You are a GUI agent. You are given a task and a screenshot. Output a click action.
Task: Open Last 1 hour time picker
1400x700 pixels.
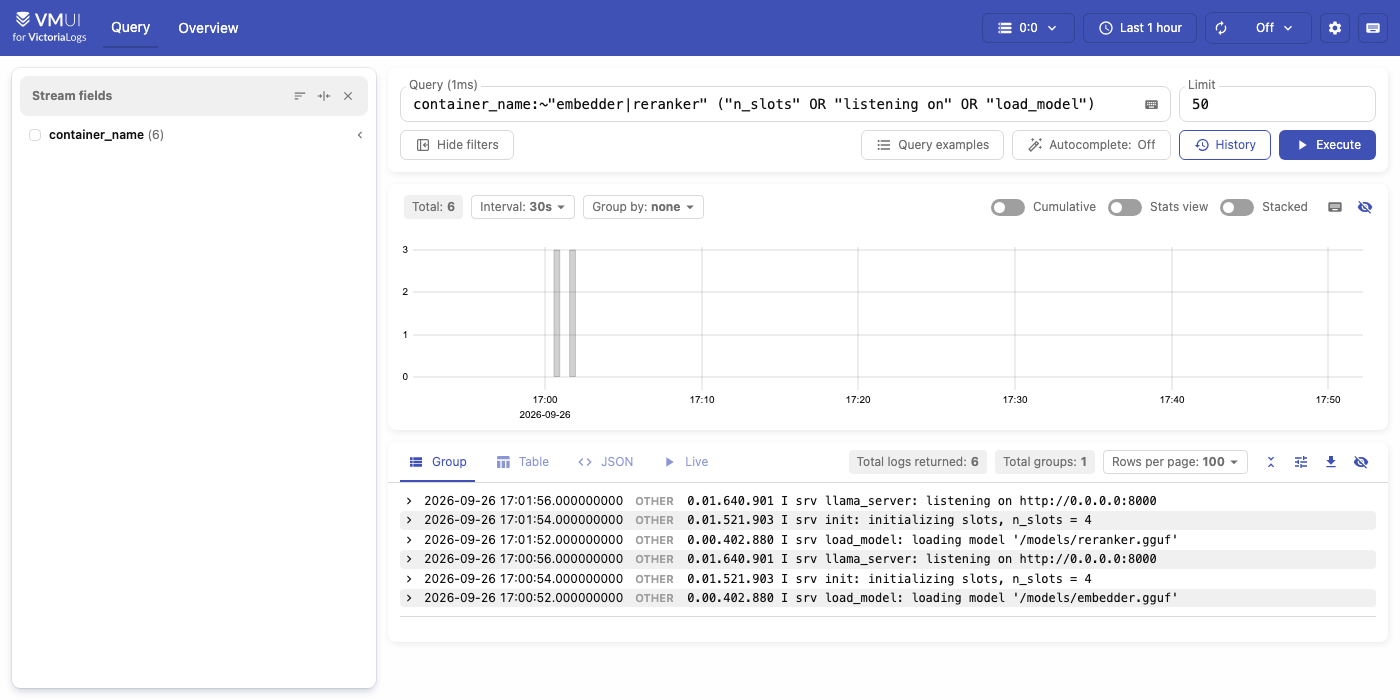click(1140, 28)
